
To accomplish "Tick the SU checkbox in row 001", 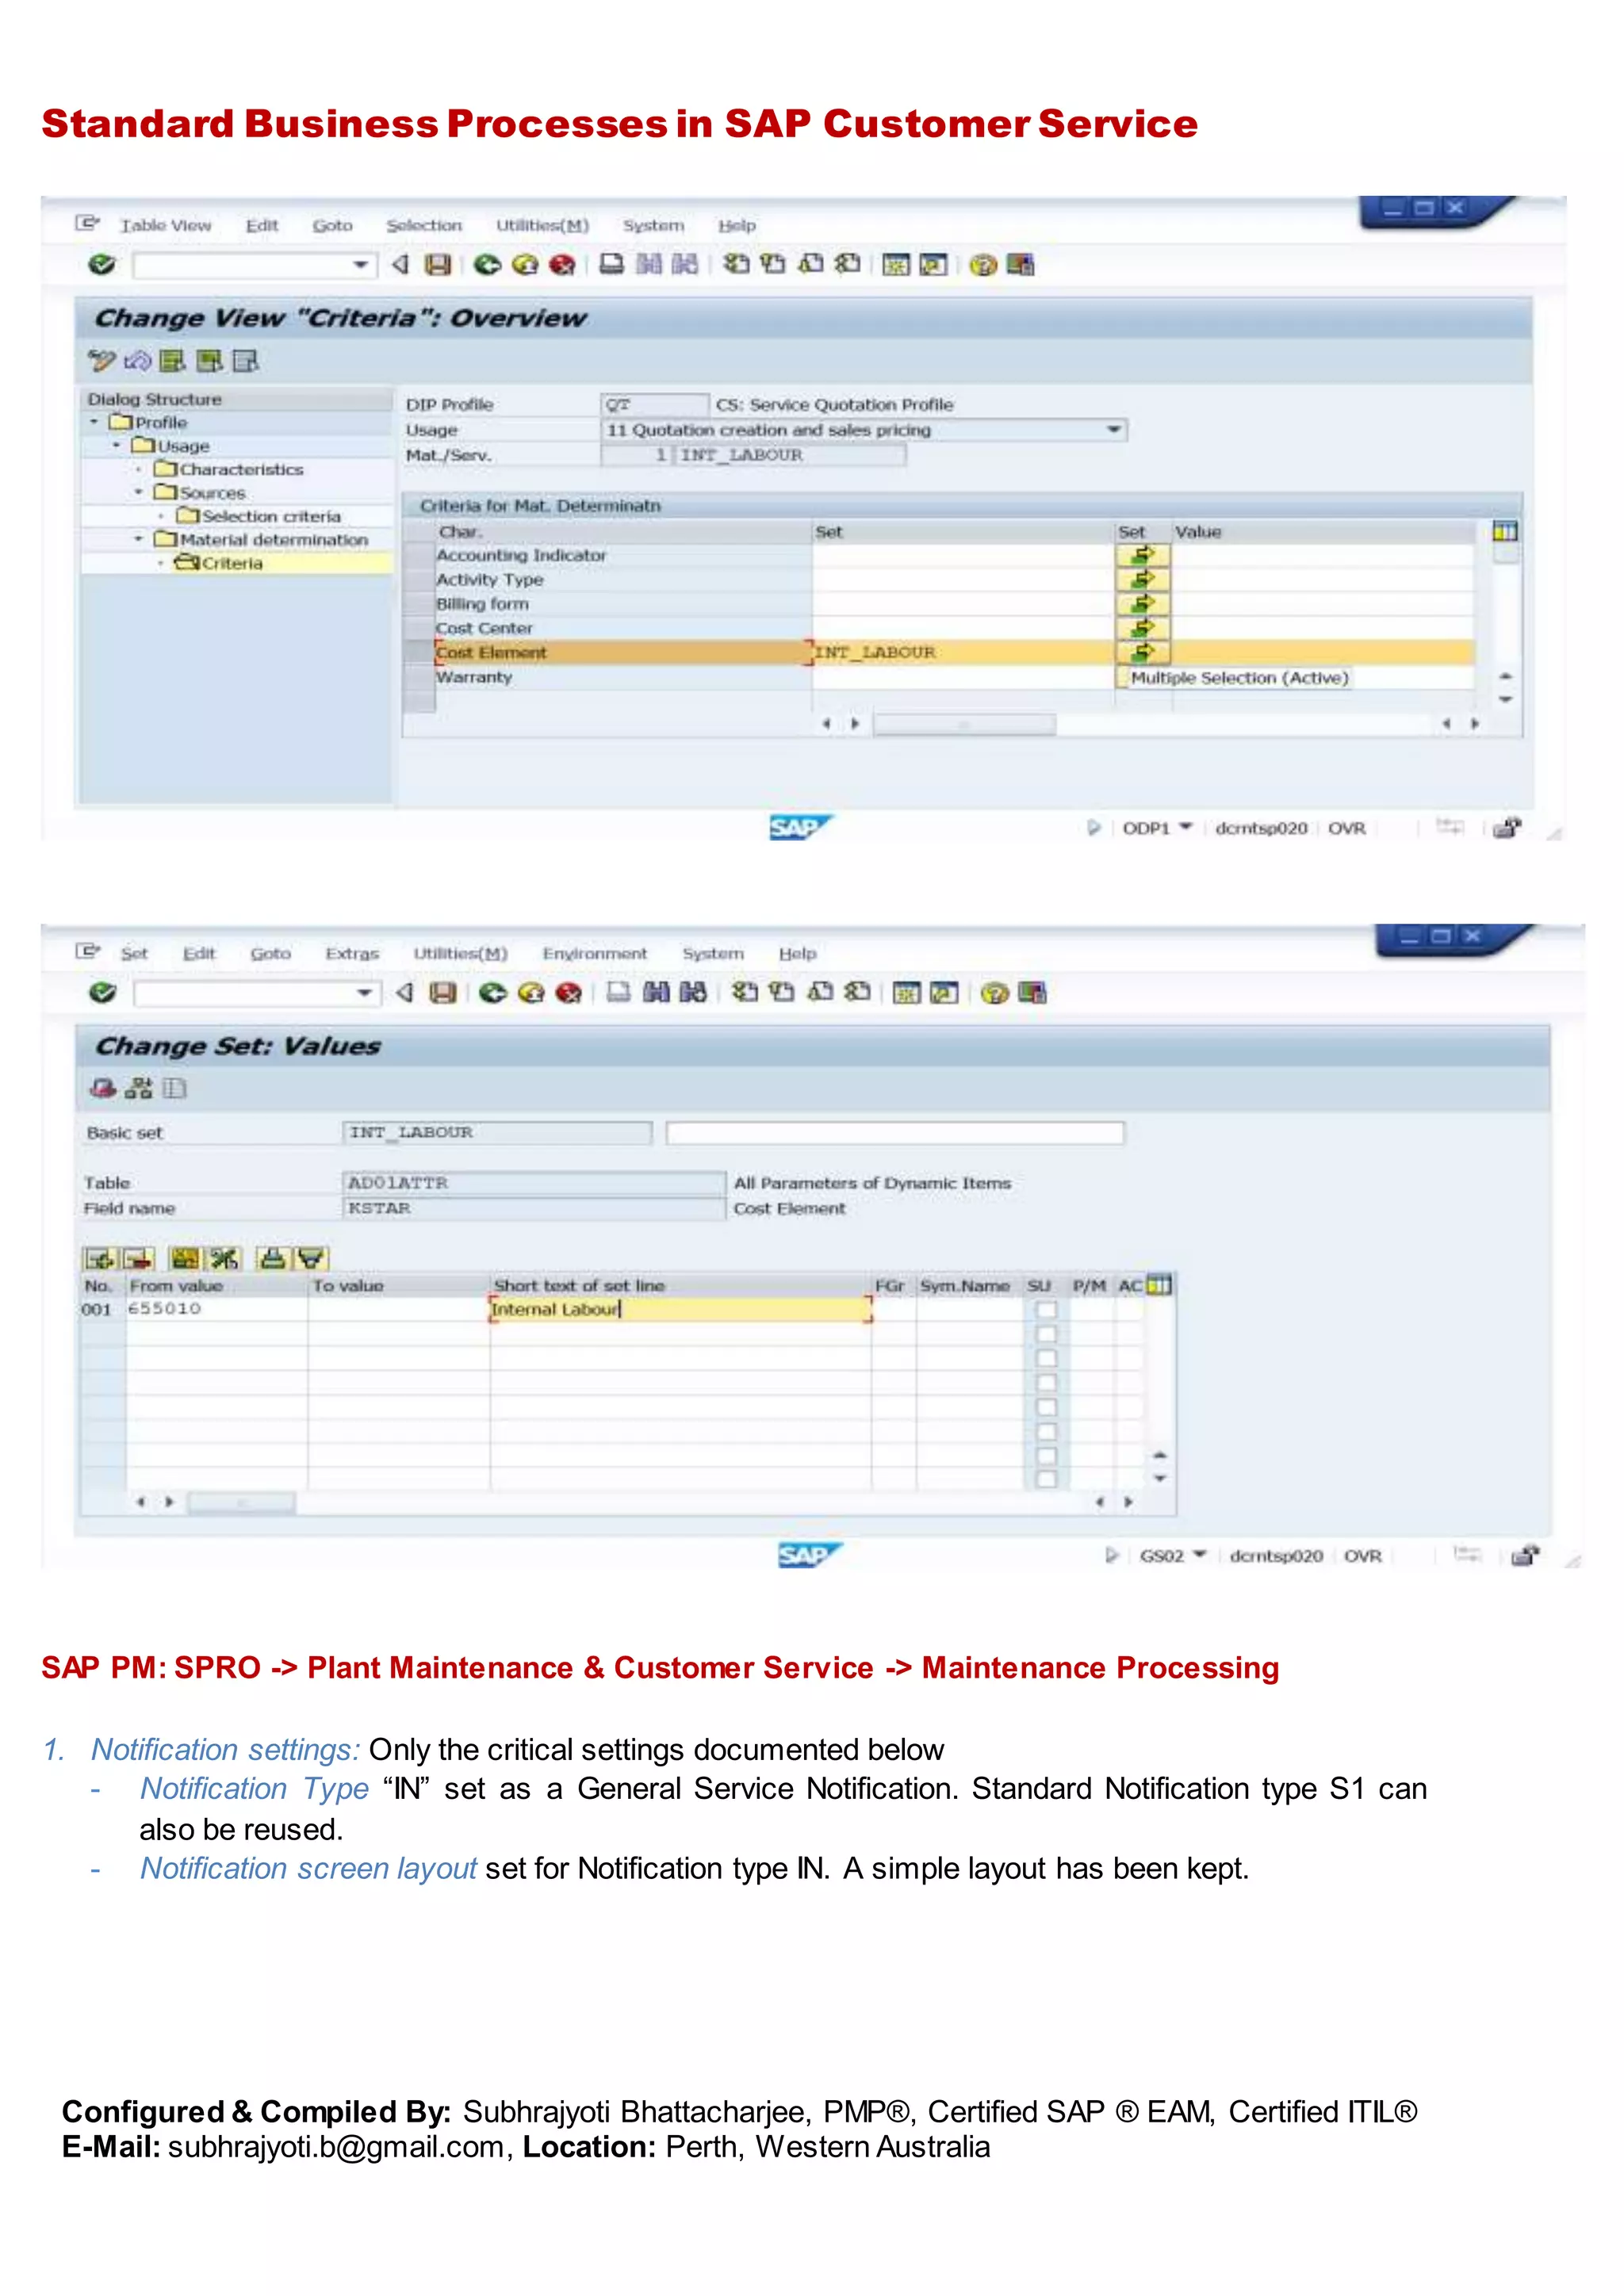I will click(1046, 1310).
